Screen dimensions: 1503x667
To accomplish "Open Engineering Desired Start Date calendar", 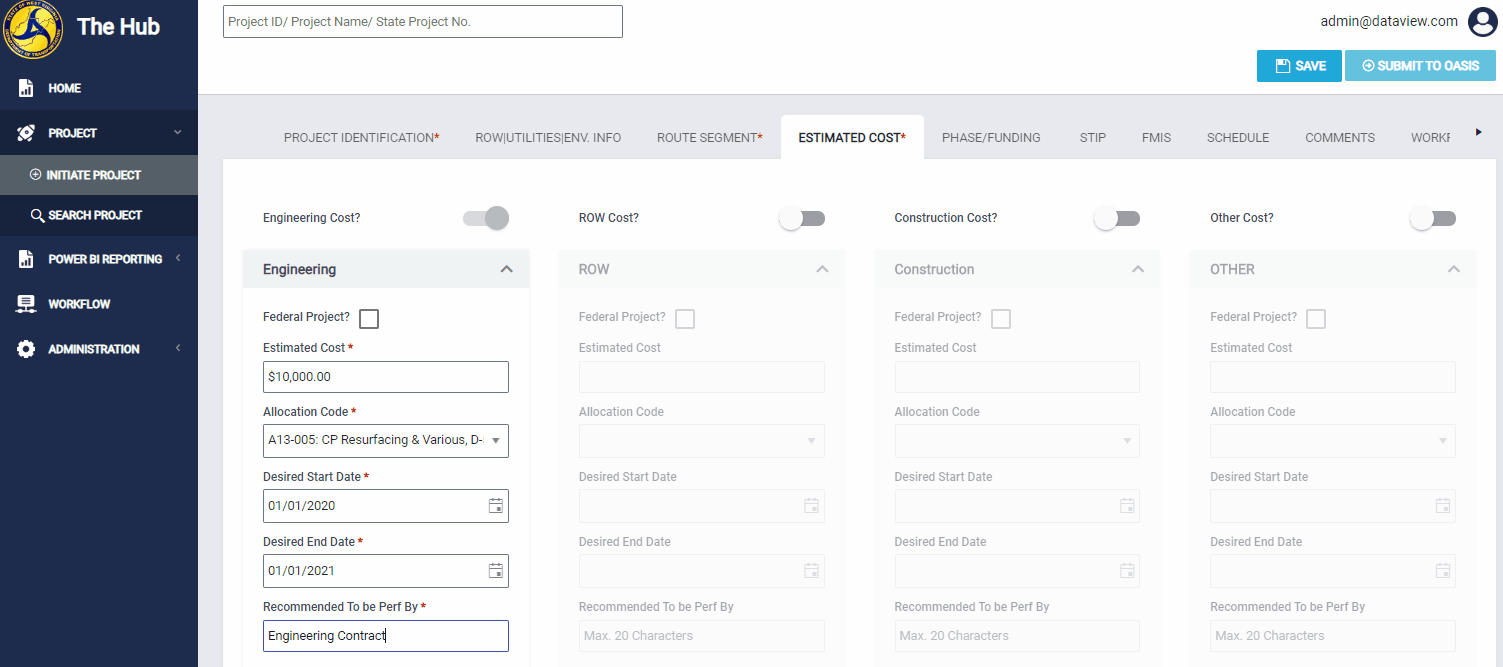I will (495, 506).
